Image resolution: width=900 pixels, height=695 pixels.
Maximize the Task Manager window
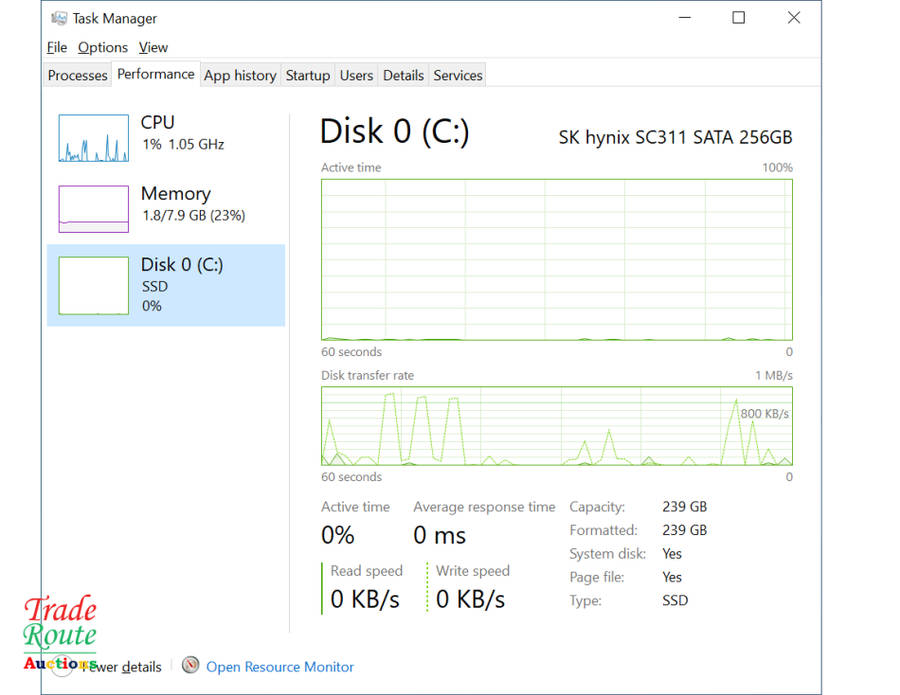(x=738, y=18)
